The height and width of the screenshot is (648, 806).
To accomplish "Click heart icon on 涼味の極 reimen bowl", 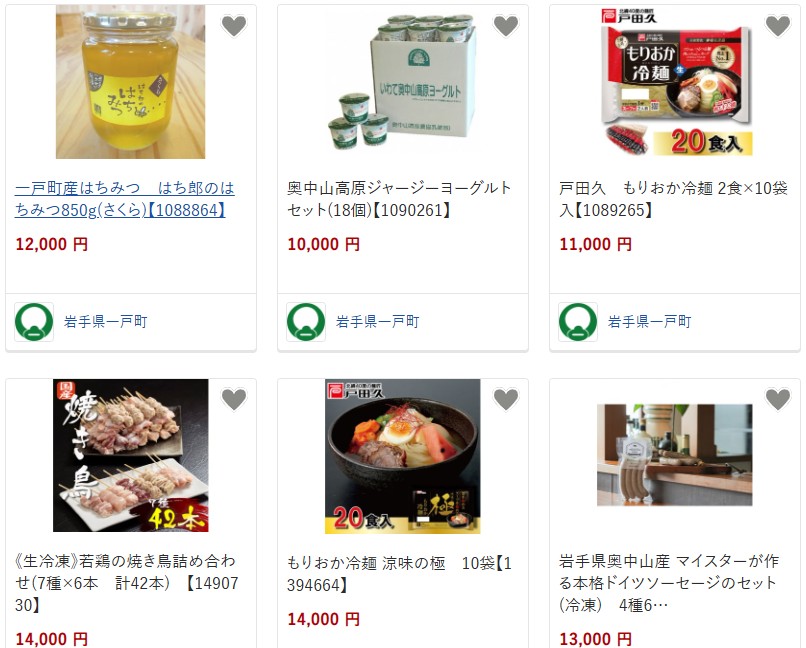I will tap(506, 399).
